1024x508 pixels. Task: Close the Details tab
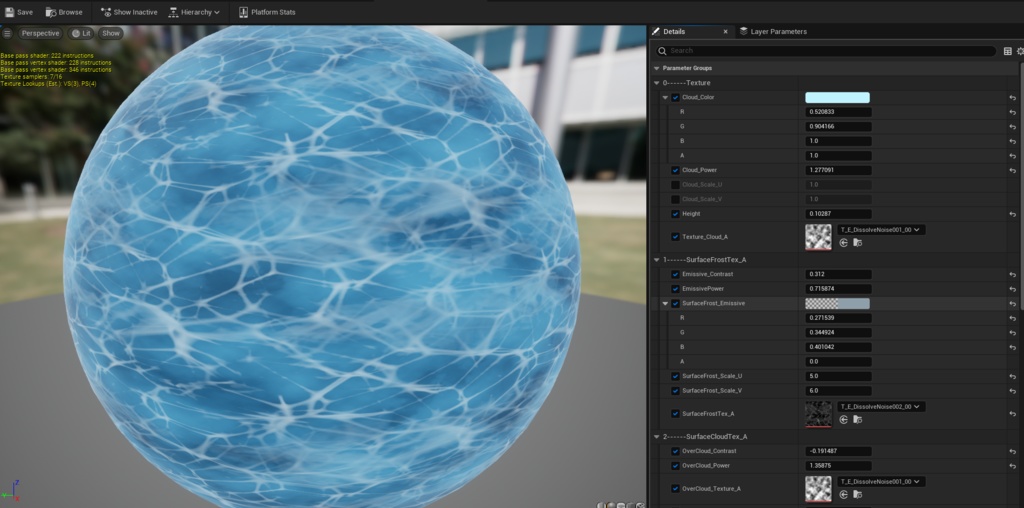[725, 31]
